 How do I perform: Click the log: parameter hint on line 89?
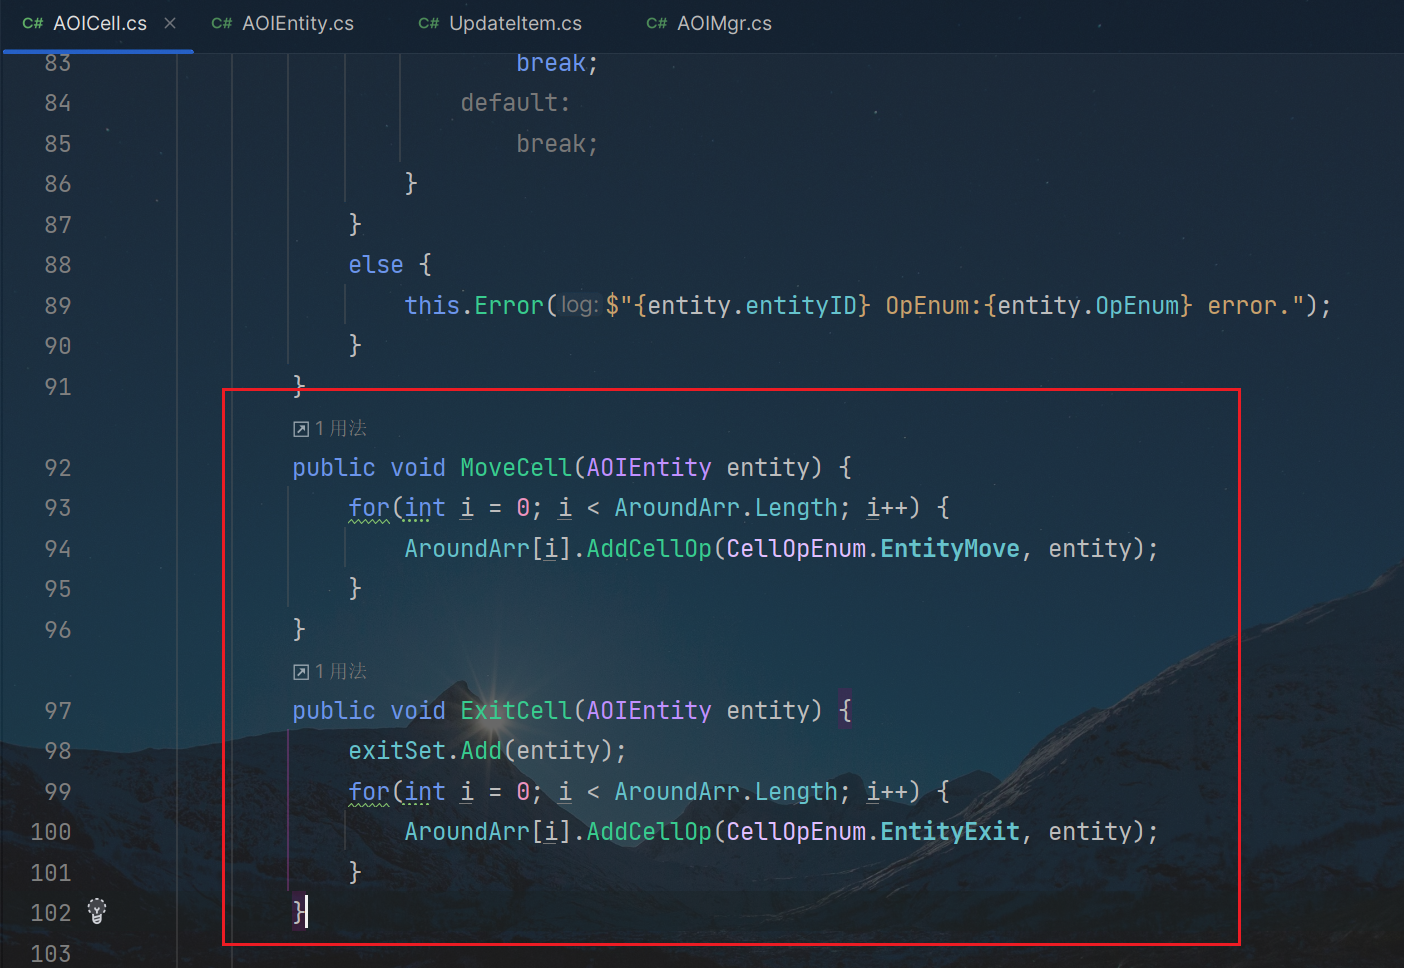click(580, 305)
